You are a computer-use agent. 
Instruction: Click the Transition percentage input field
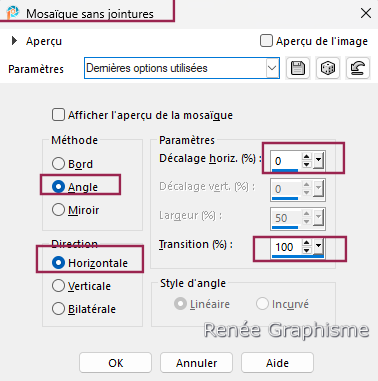click(x=286, y=247)
